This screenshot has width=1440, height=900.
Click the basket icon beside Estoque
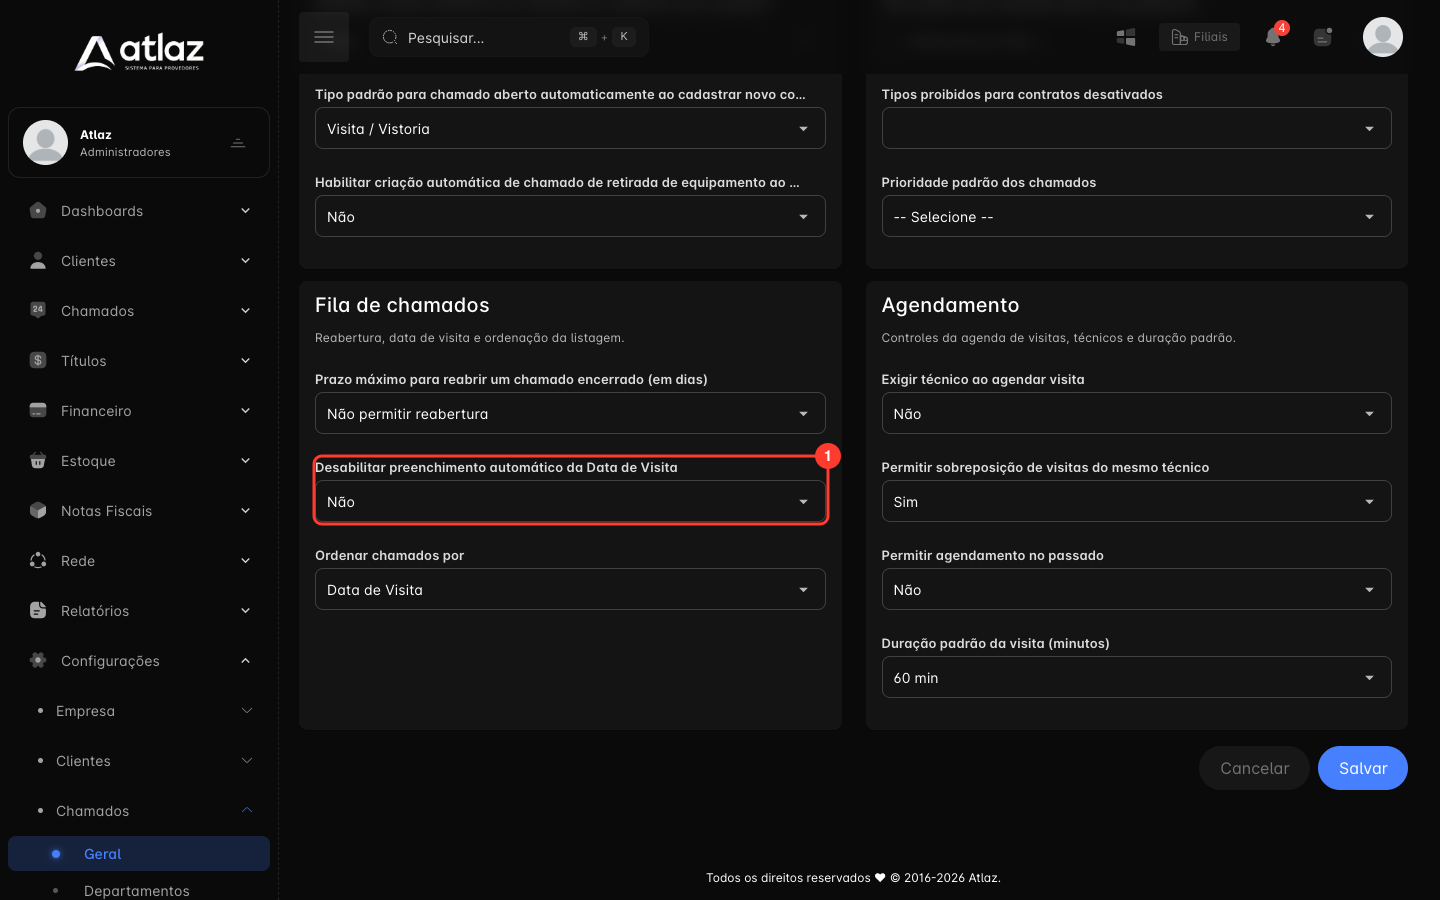(38, 460)
